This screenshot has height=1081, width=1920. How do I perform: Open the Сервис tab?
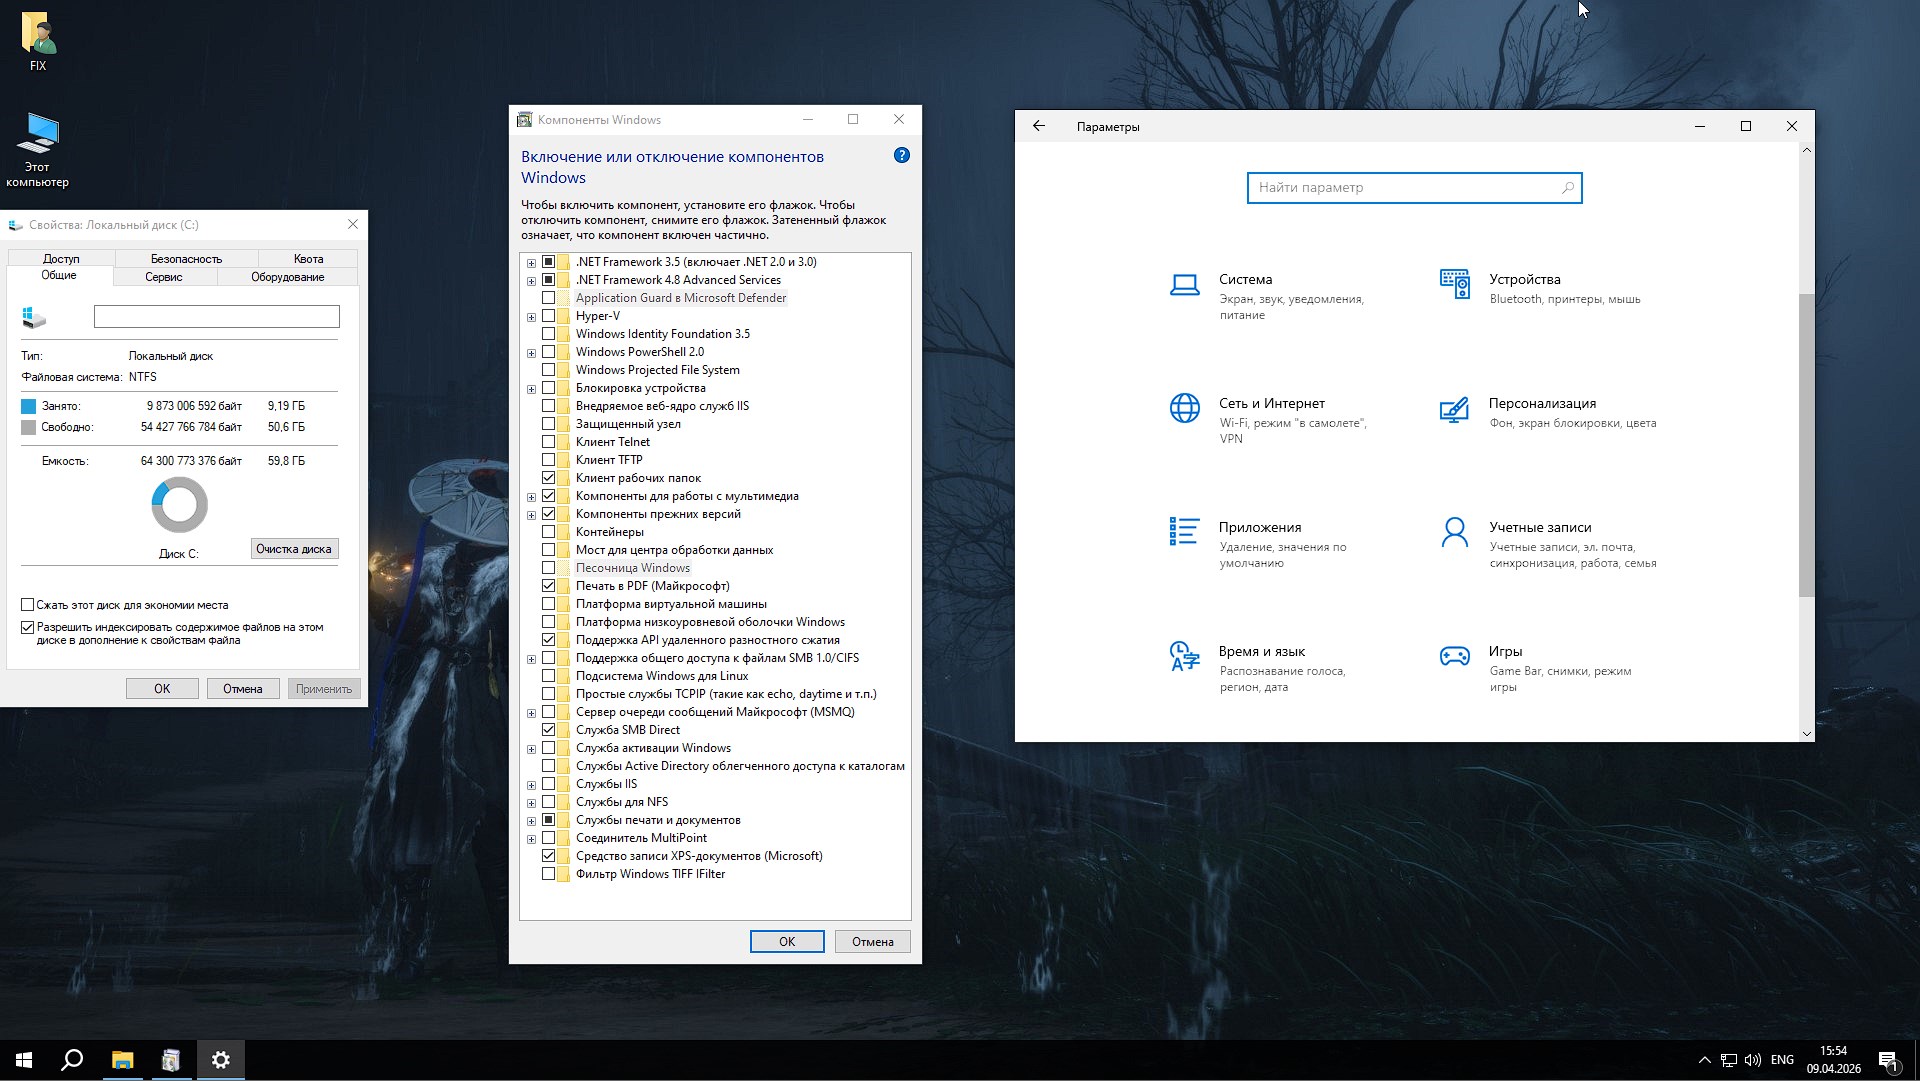163,277
